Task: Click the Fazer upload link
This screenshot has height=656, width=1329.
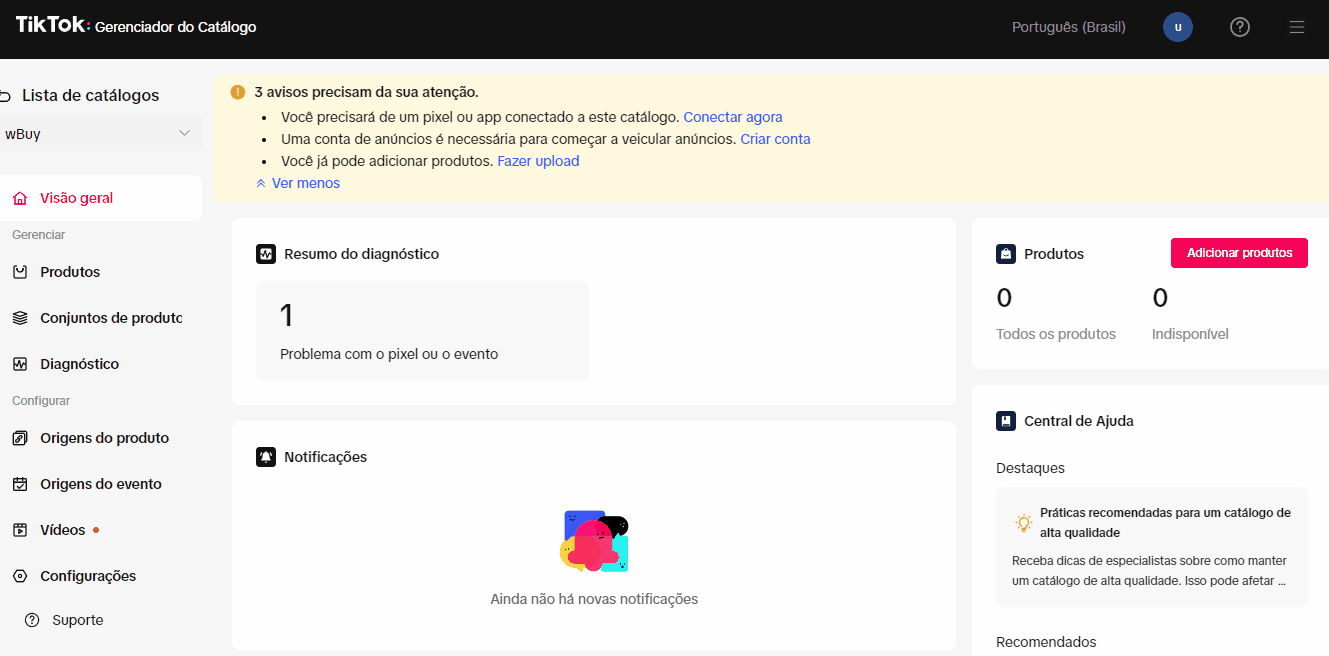Action: tap(538, 161)
